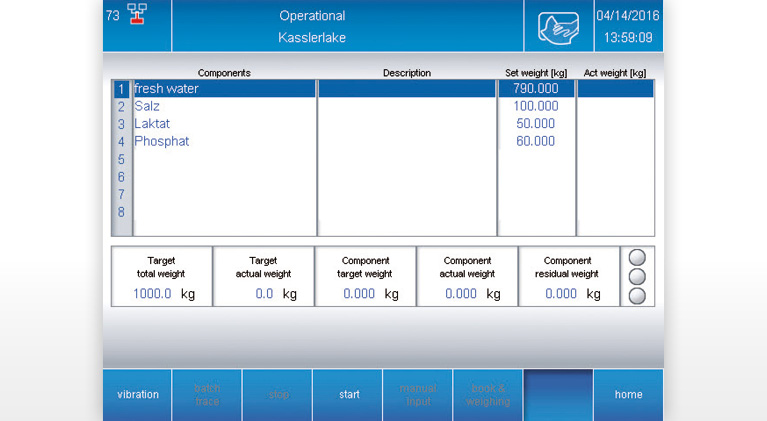Open manual input
The width and height of the screenshot is (767, 421).
click(x=417, y=395)
